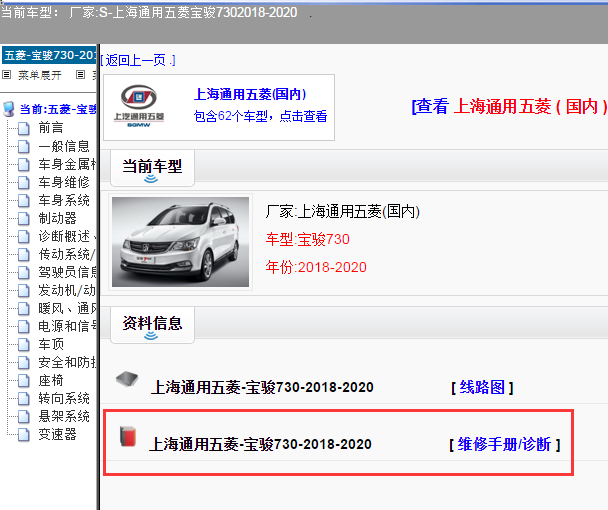Open the 车身系统 tree item
Screen dimensions: 608x510
[x=64, y=200]
